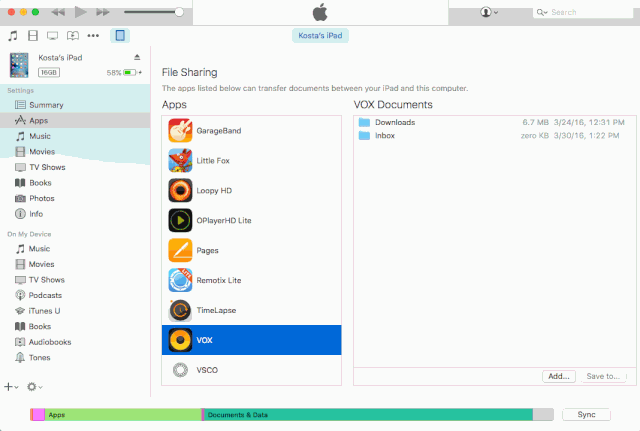Open the Kosta's iPad tab
This screenshot has width=640, height=431.
(320, 36)
